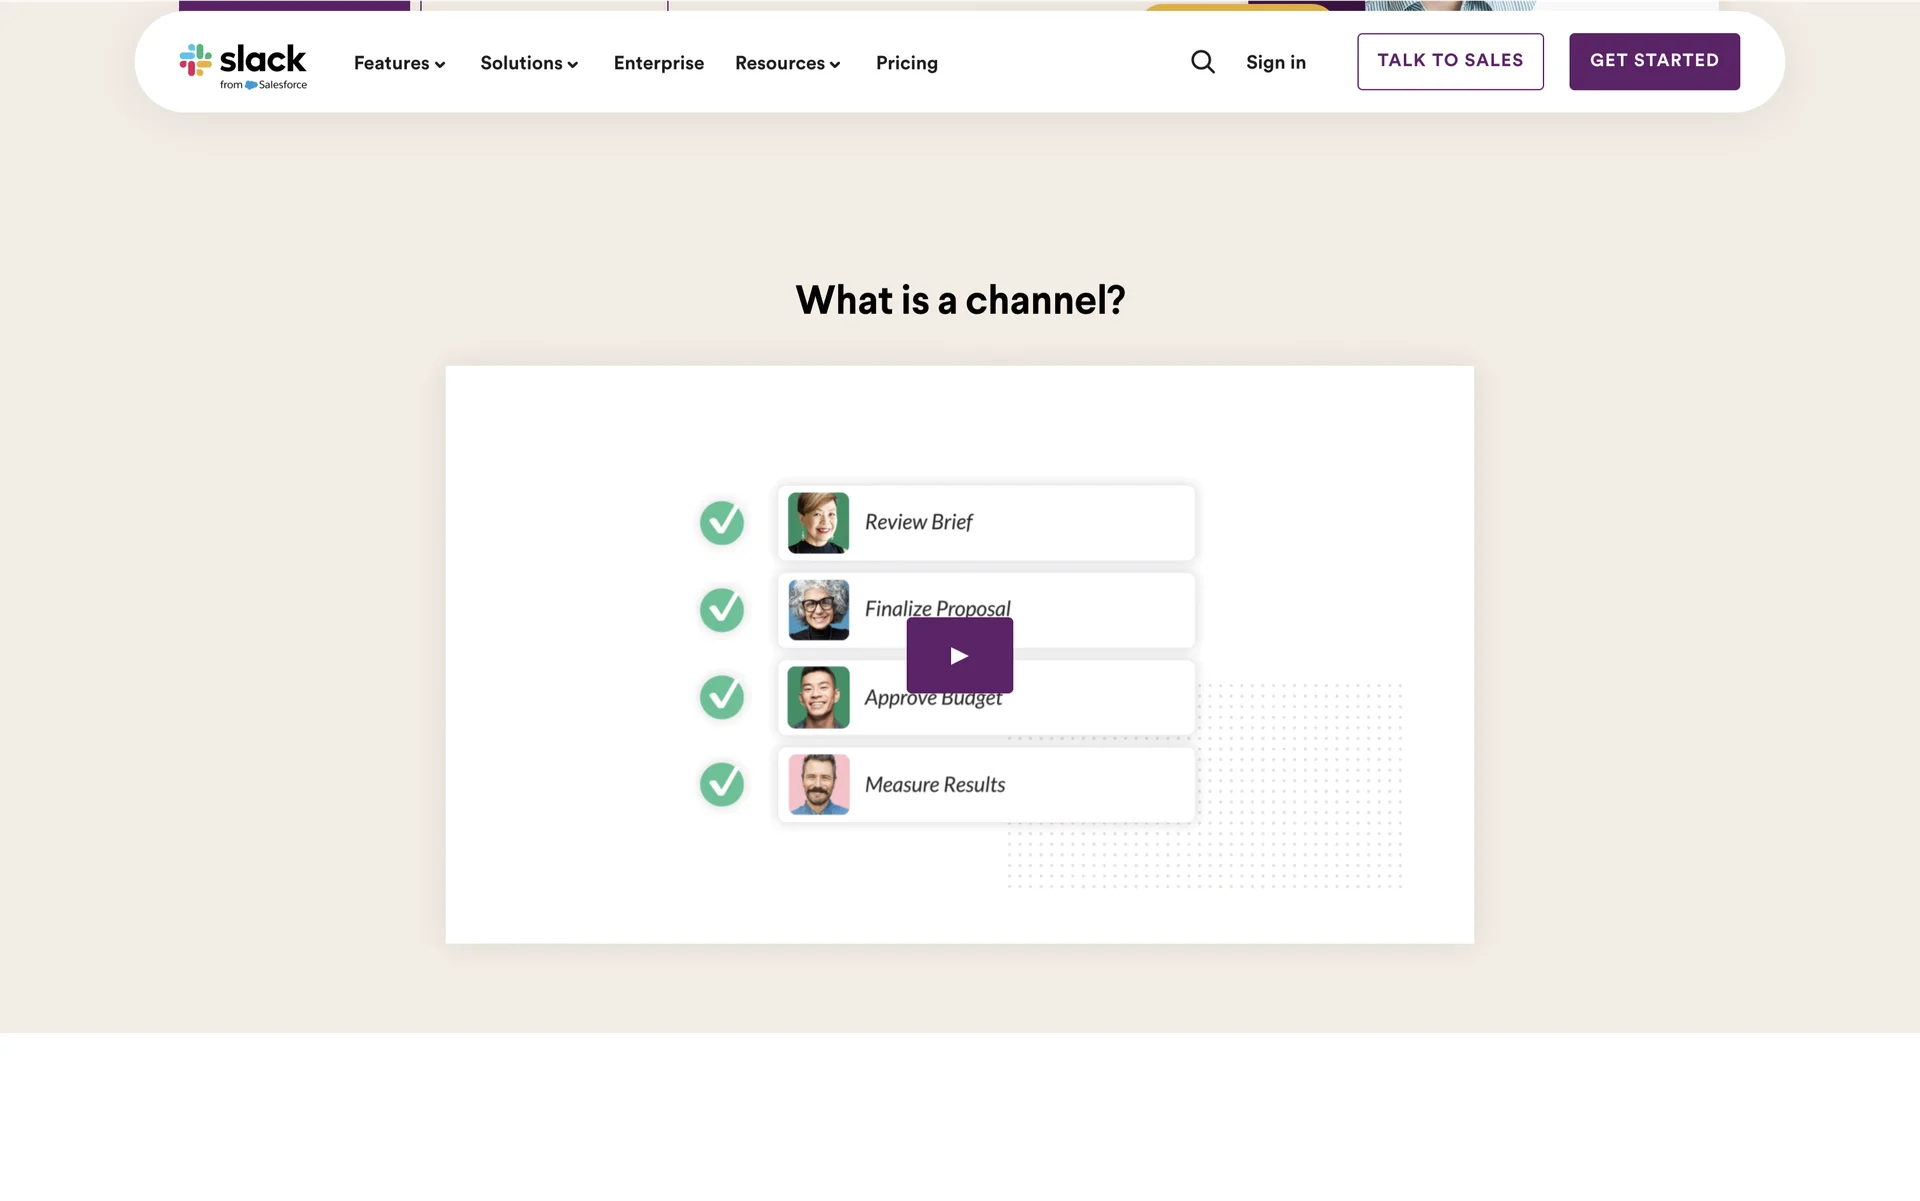Click the checkmark beside Approve Budget
Image resolution: width=1920 pixels, height=1201 pixels.
click(x=721, y=697)
